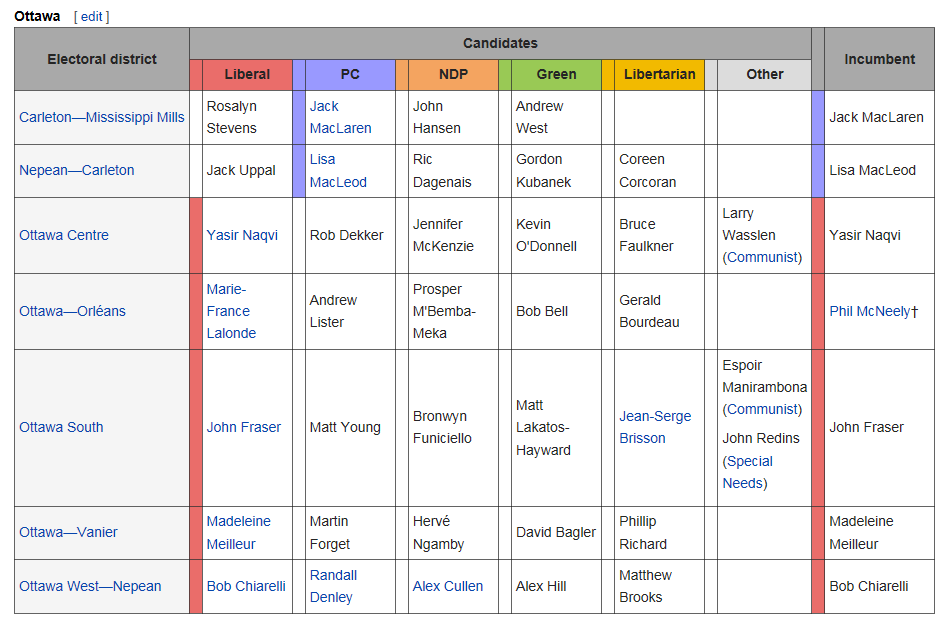Viewport: 942px width, 619px height.
Task: Click the Green party column header
Action: [x=556, y=74]
